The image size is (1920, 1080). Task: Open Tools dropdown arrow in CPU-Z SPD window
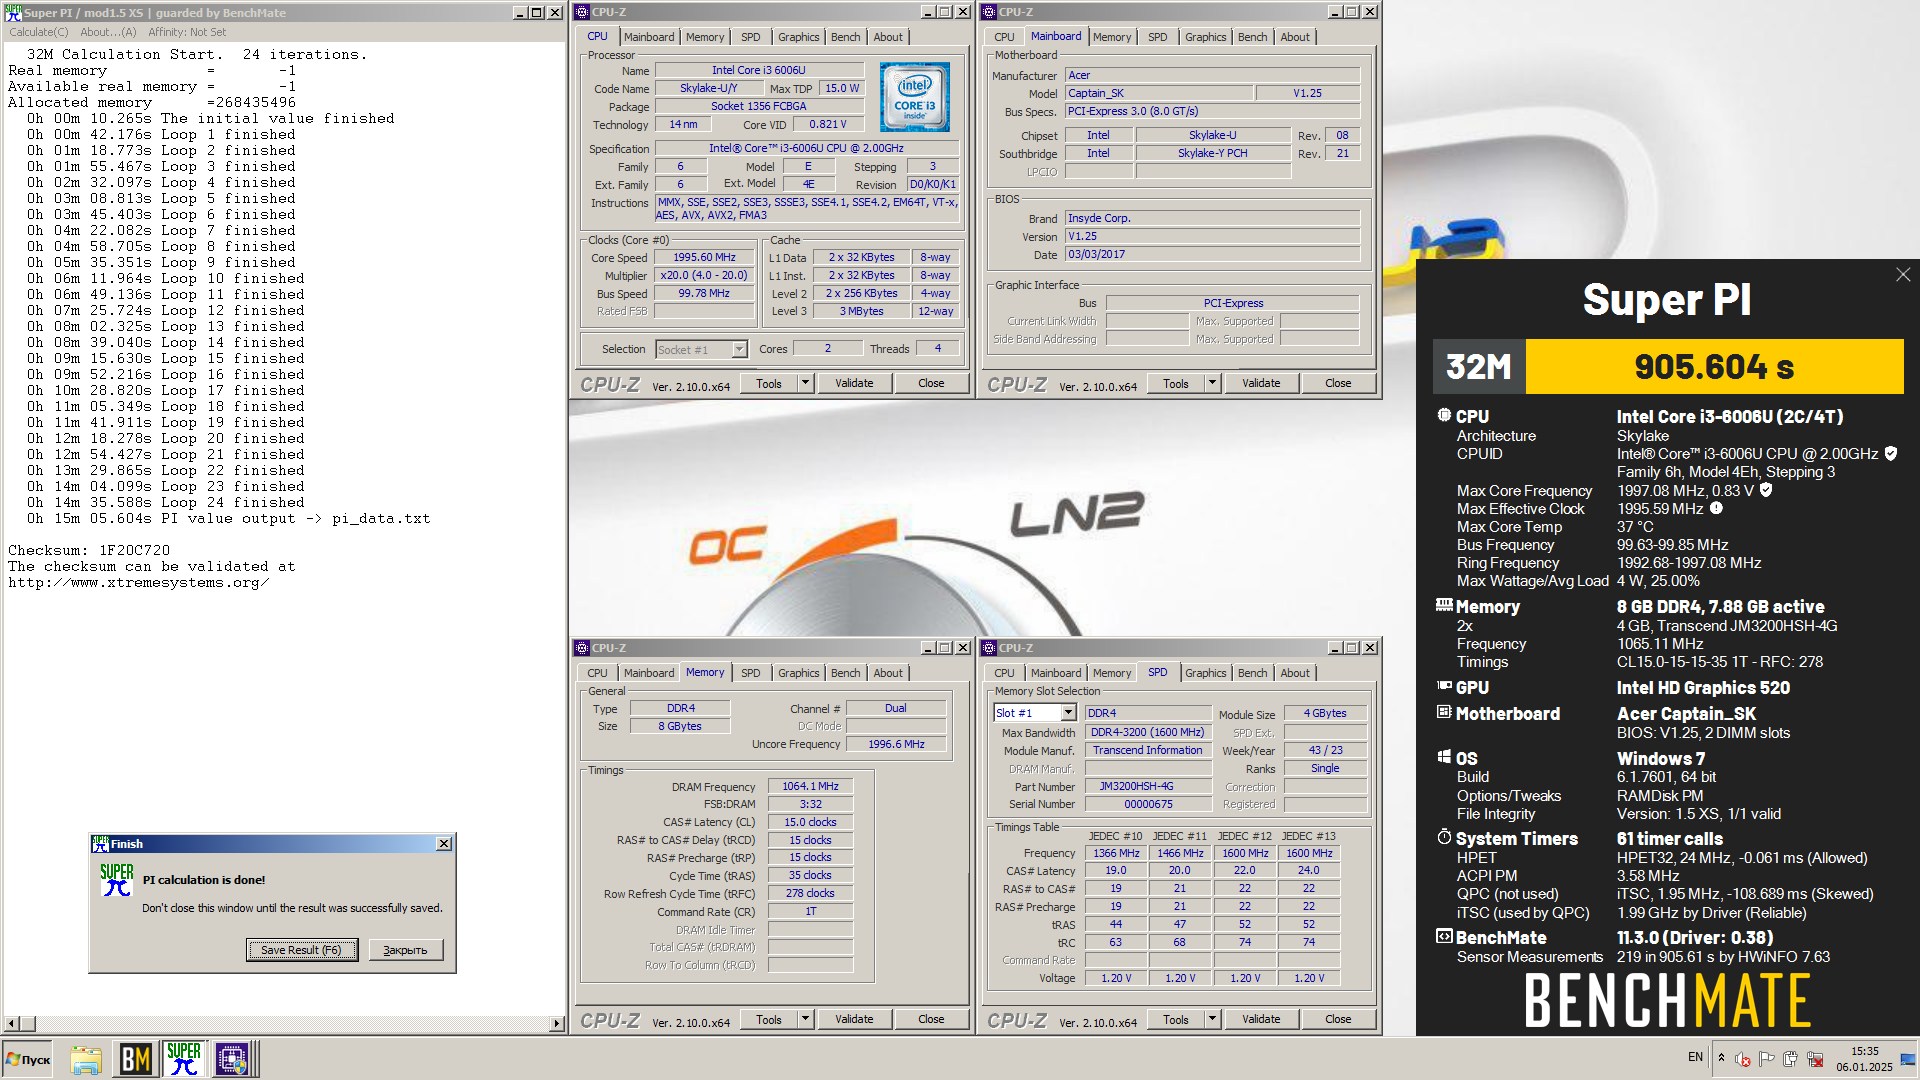(x=1212, y=1019)
